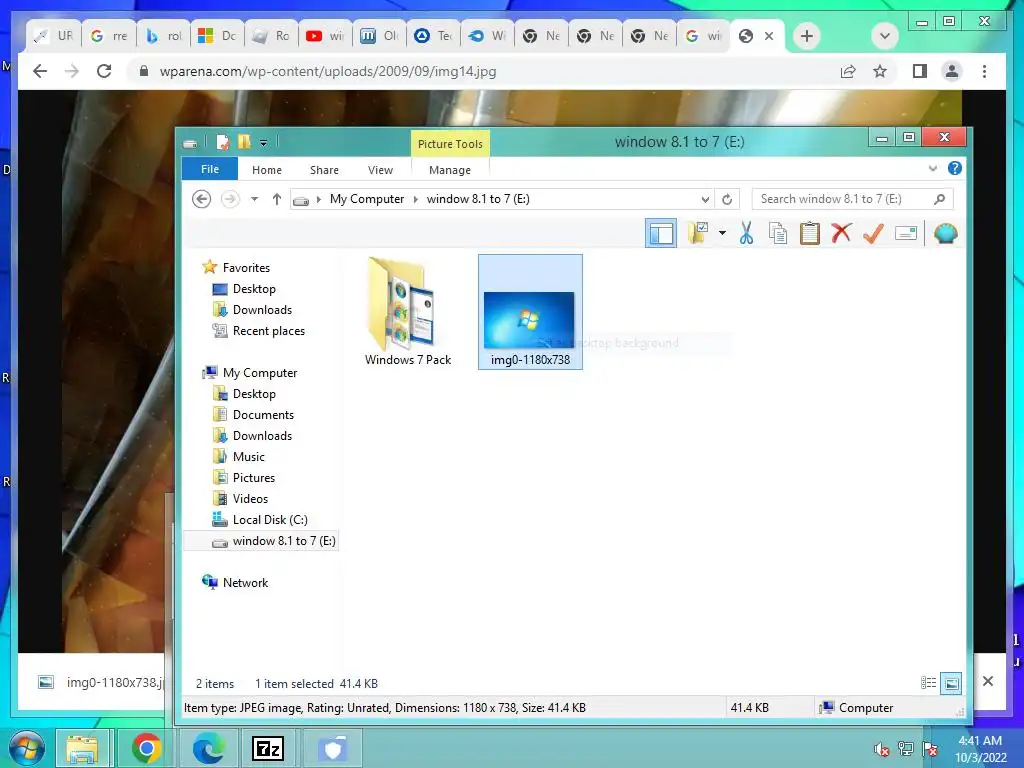The height and width of the screenshot is (768, 1024).
Task: Switch to Details view via status bar icon
Action: (928, 683)
